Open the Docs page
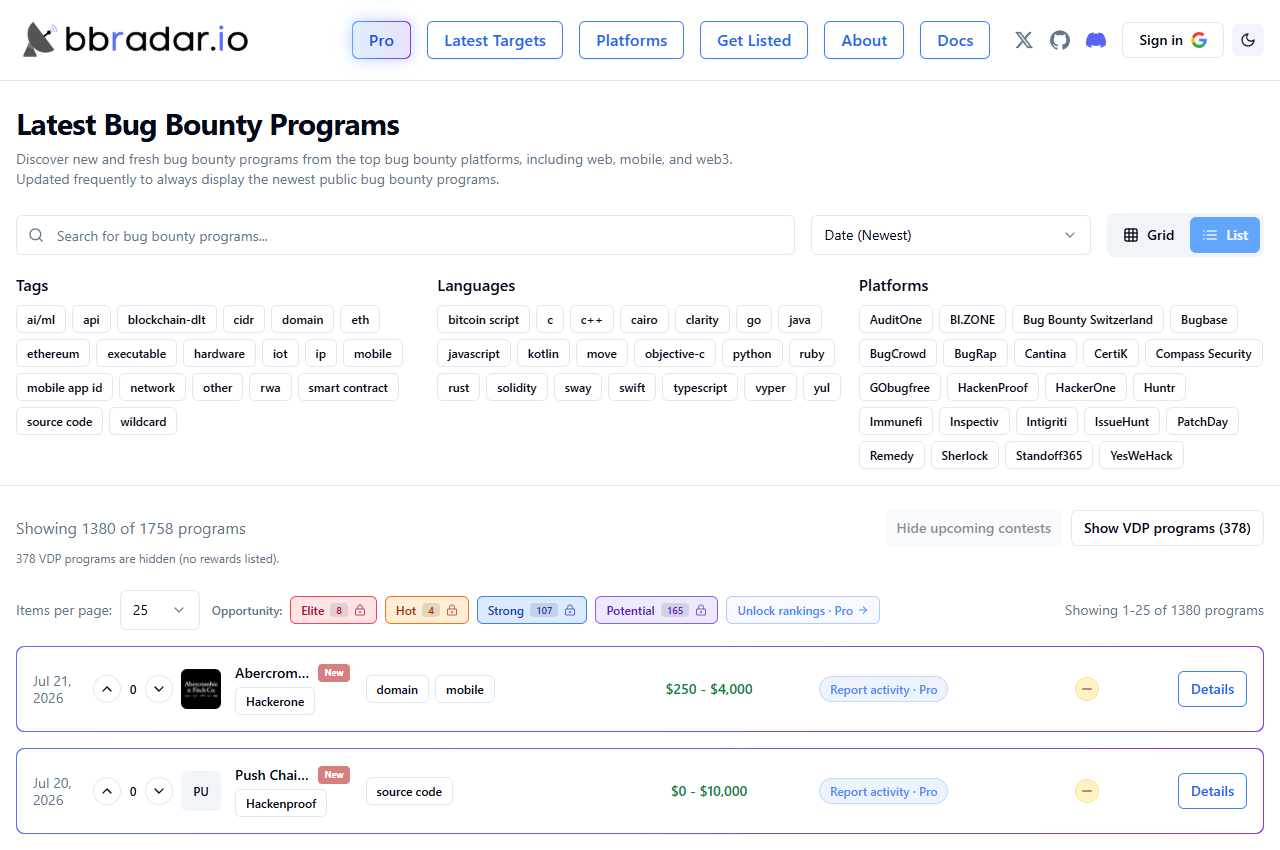The width and height of the screenshot is (1280, 850). (x=955, y=40)
